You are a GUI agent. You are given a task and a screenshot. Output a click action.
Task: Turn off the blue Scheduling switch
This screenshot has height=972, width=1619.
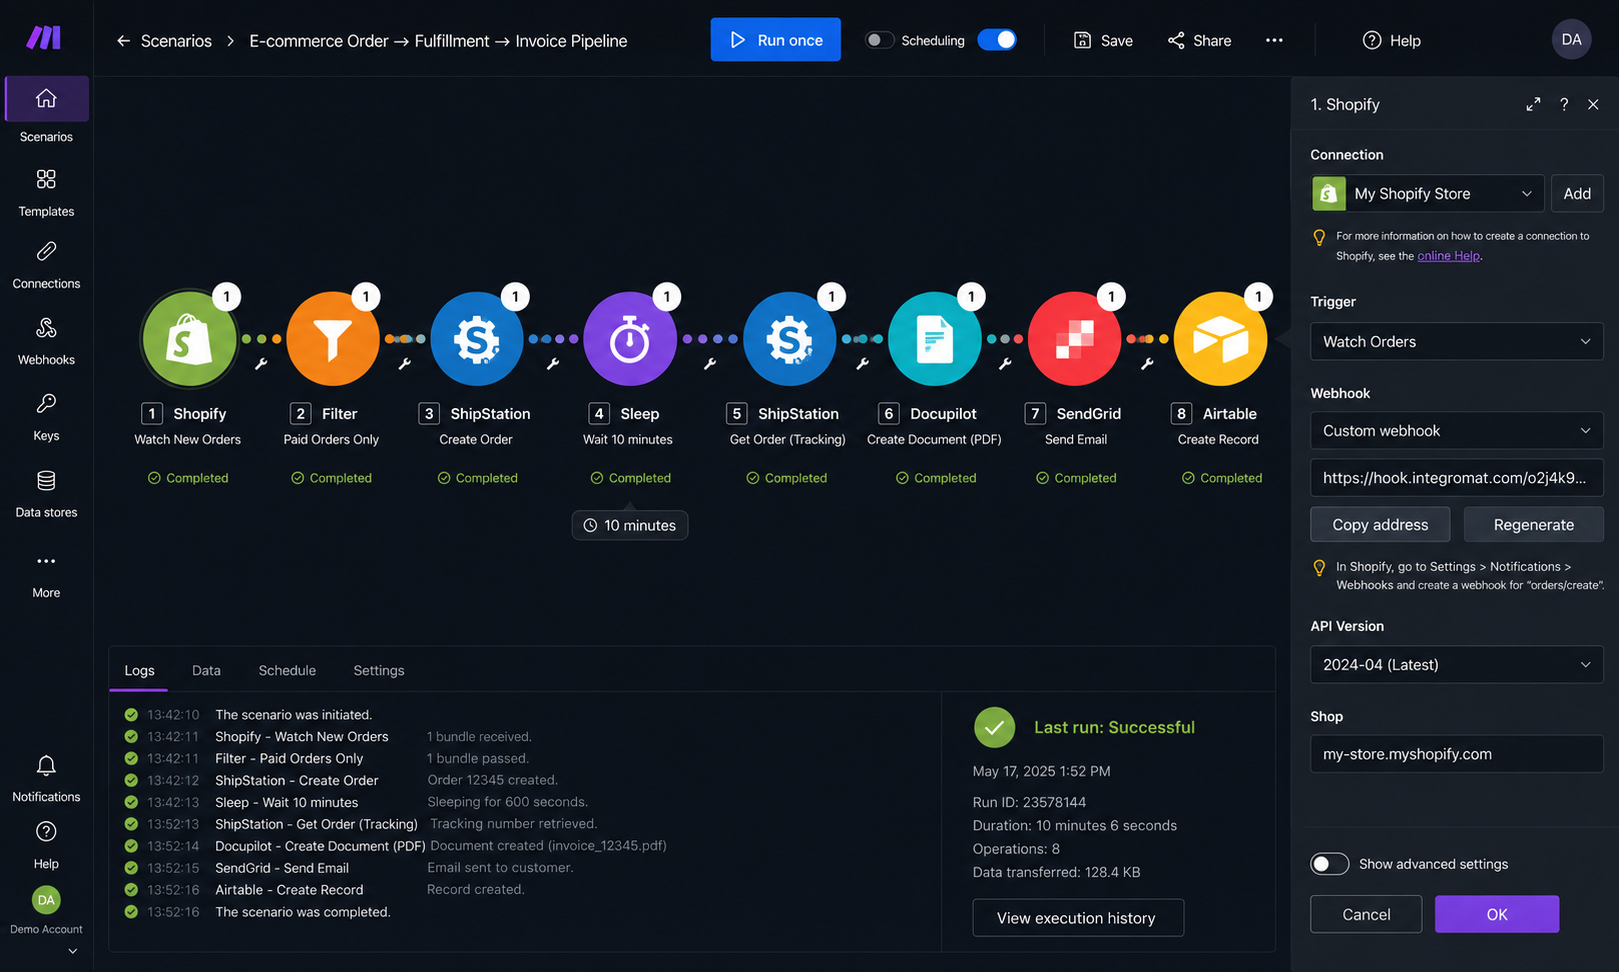[997, 40]
